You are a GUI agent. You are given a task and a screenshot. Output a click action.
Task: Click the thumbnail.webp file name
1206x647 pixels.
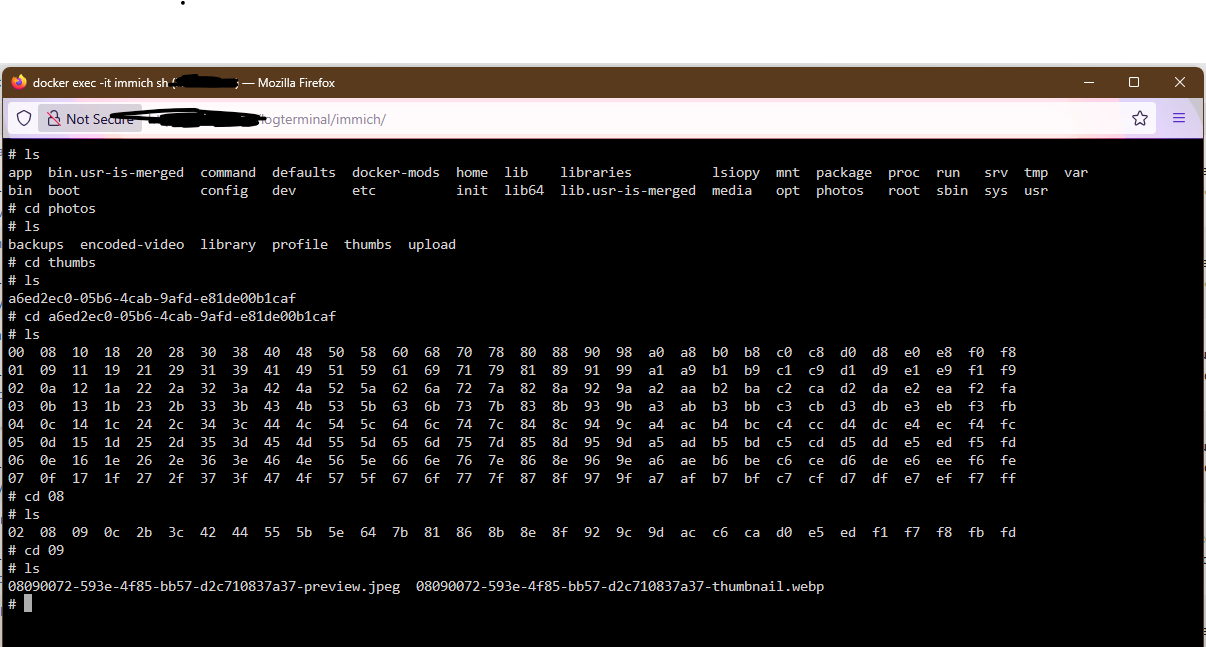tap(620, 587)
